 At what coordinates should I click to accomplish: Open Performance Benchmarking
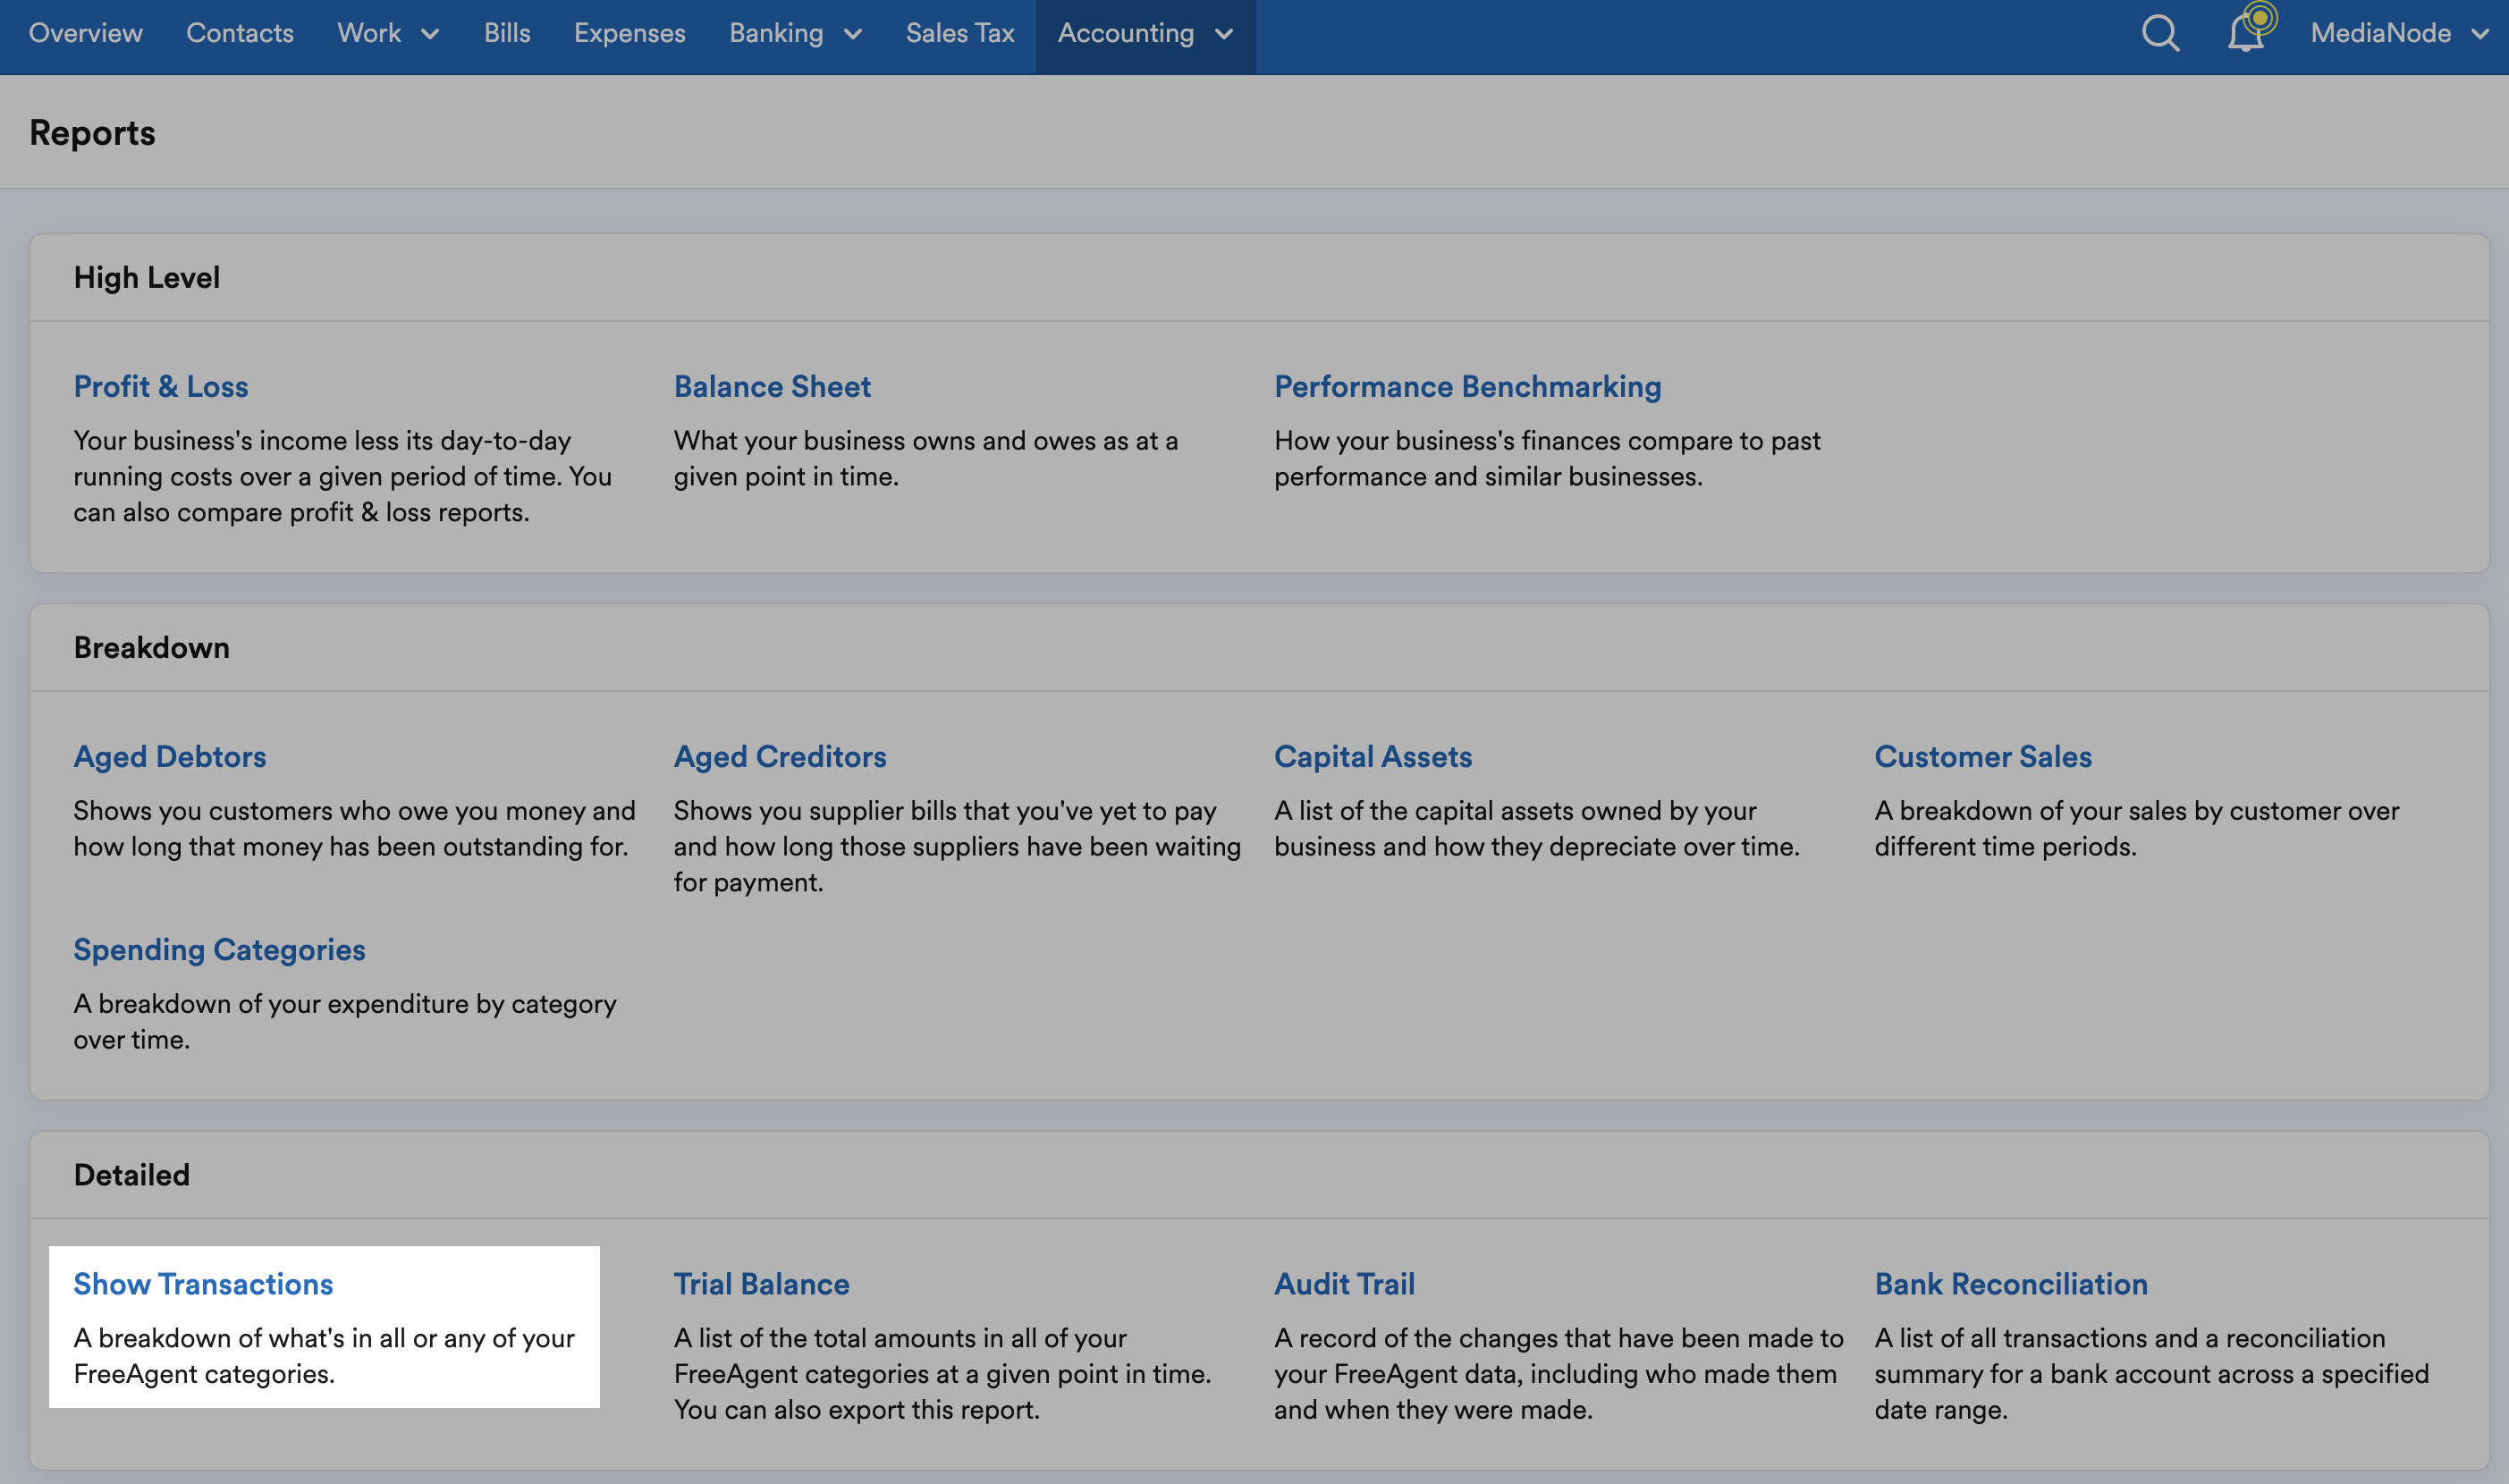click(x=1466, y=386)
